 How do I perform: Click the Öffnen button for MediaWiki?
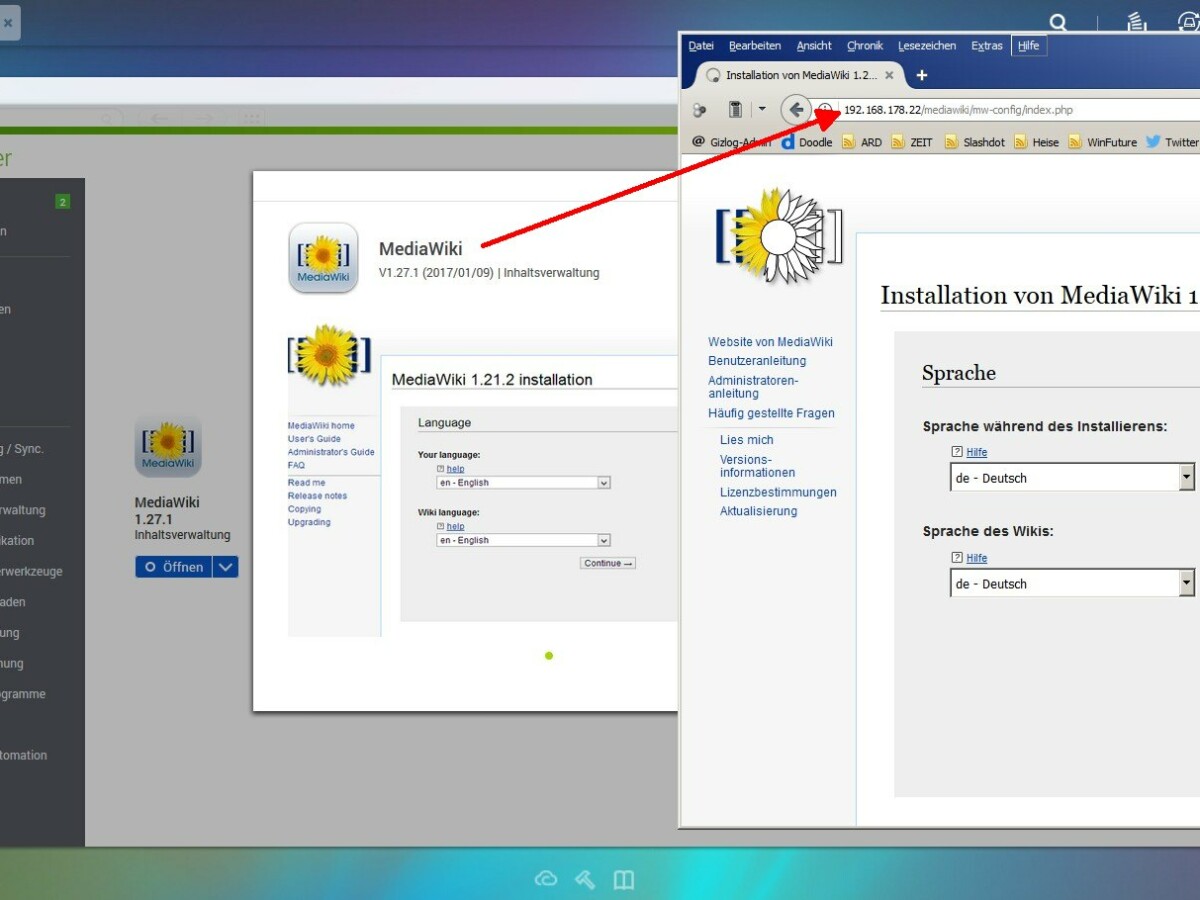(173, 567)
